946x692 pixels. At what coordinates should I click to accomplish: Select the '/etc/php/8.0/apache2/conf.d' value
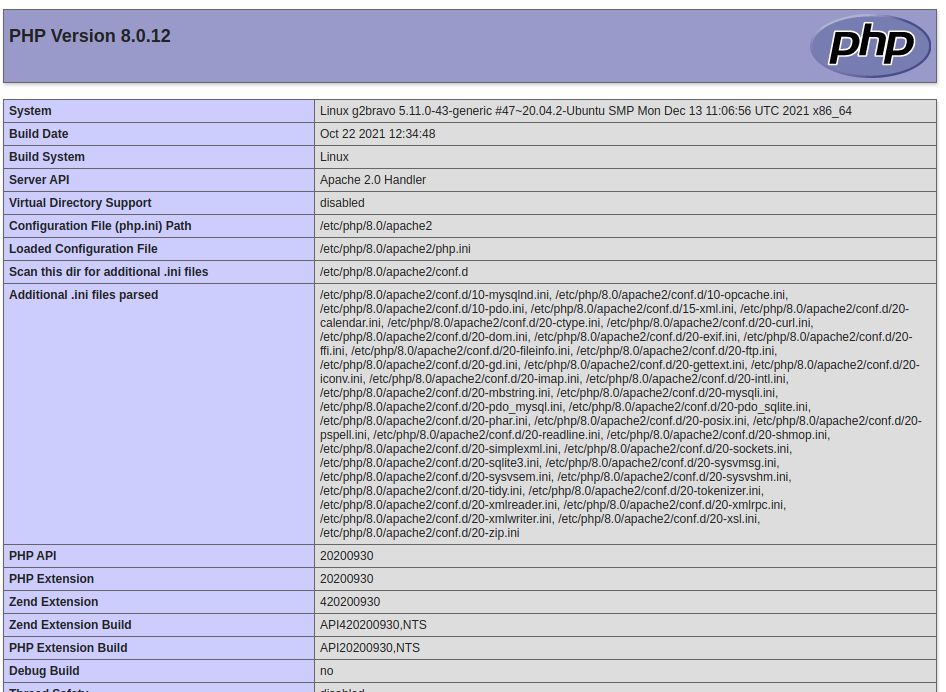click(x=394, y=271)
